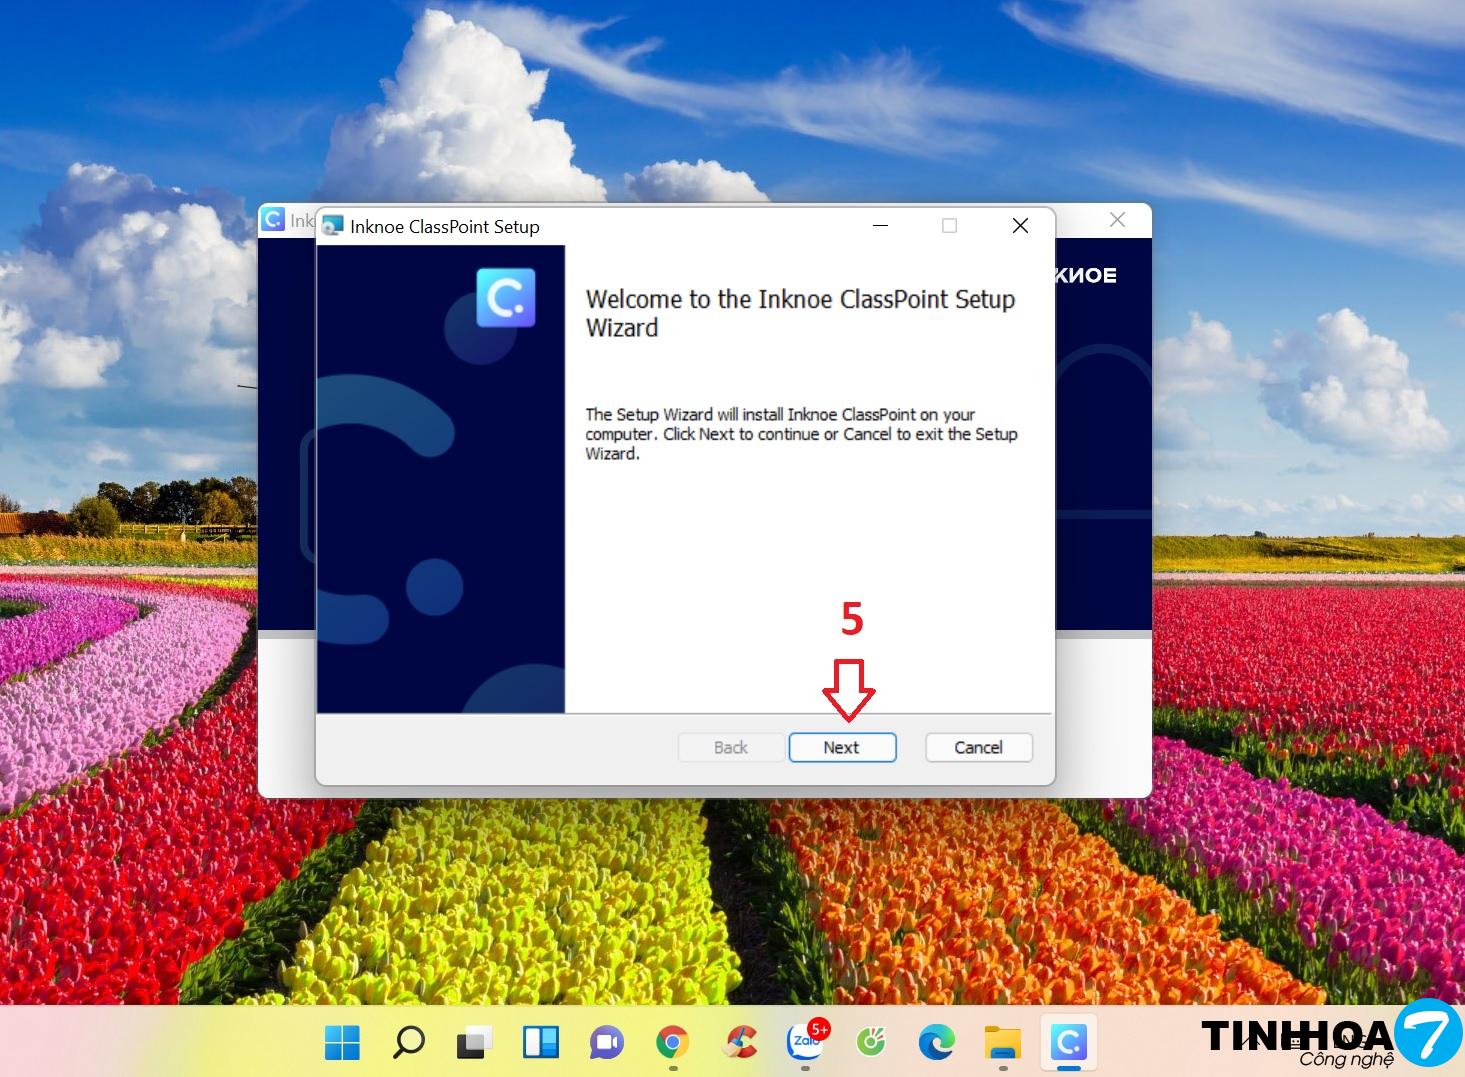Launch Microsoft Edge from the taskbar
This screenshot has width=1465, height=1077.
(x=937, y=1042)
